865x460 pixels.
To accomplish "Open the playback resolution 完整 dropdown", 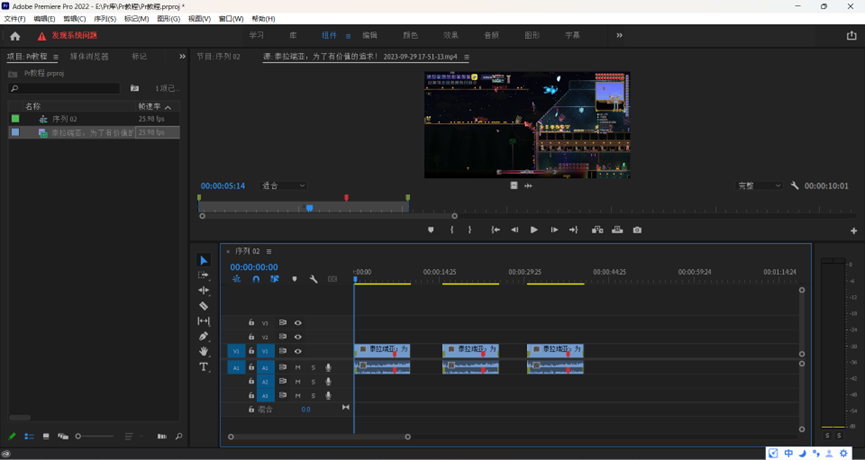I will tap(759, 186).
